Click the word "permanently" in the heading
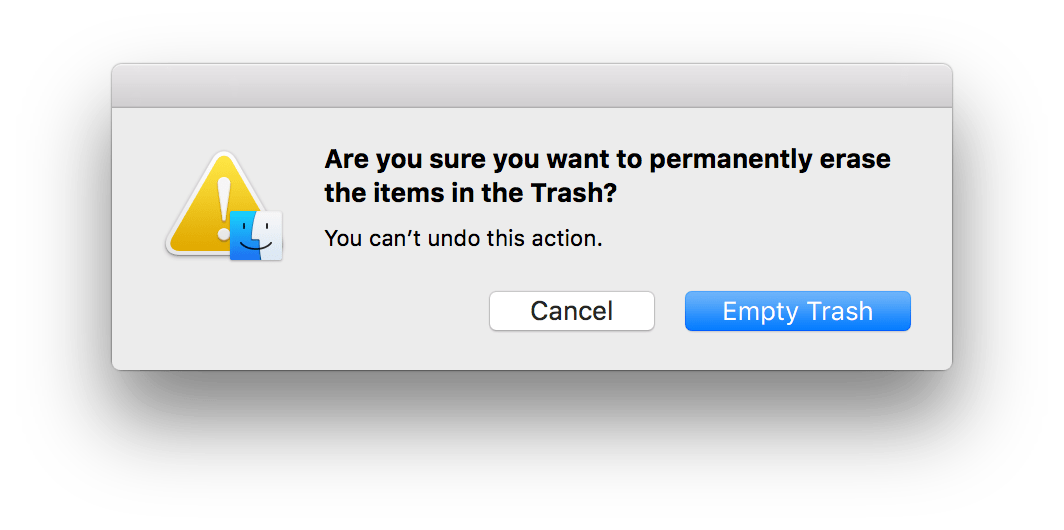This screenshot has height=530, width=1064. click(723, 160)
